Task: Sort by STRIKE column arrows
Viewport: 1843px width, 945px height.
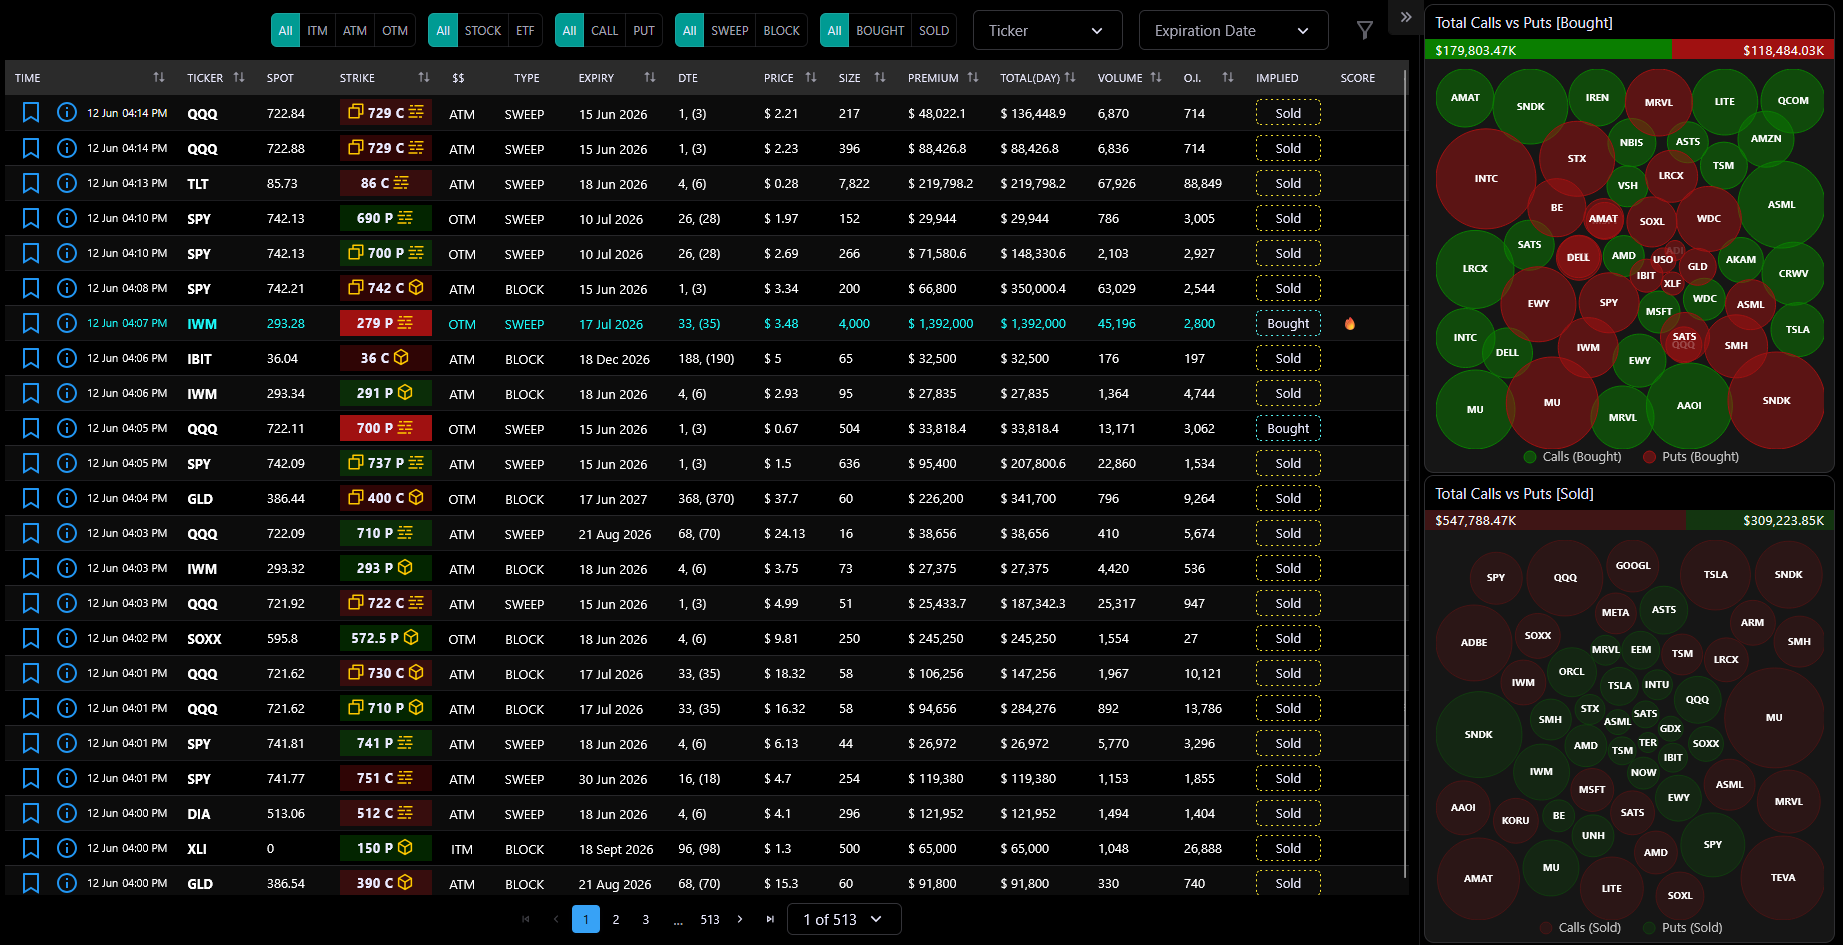Action: tap(424, 77)
